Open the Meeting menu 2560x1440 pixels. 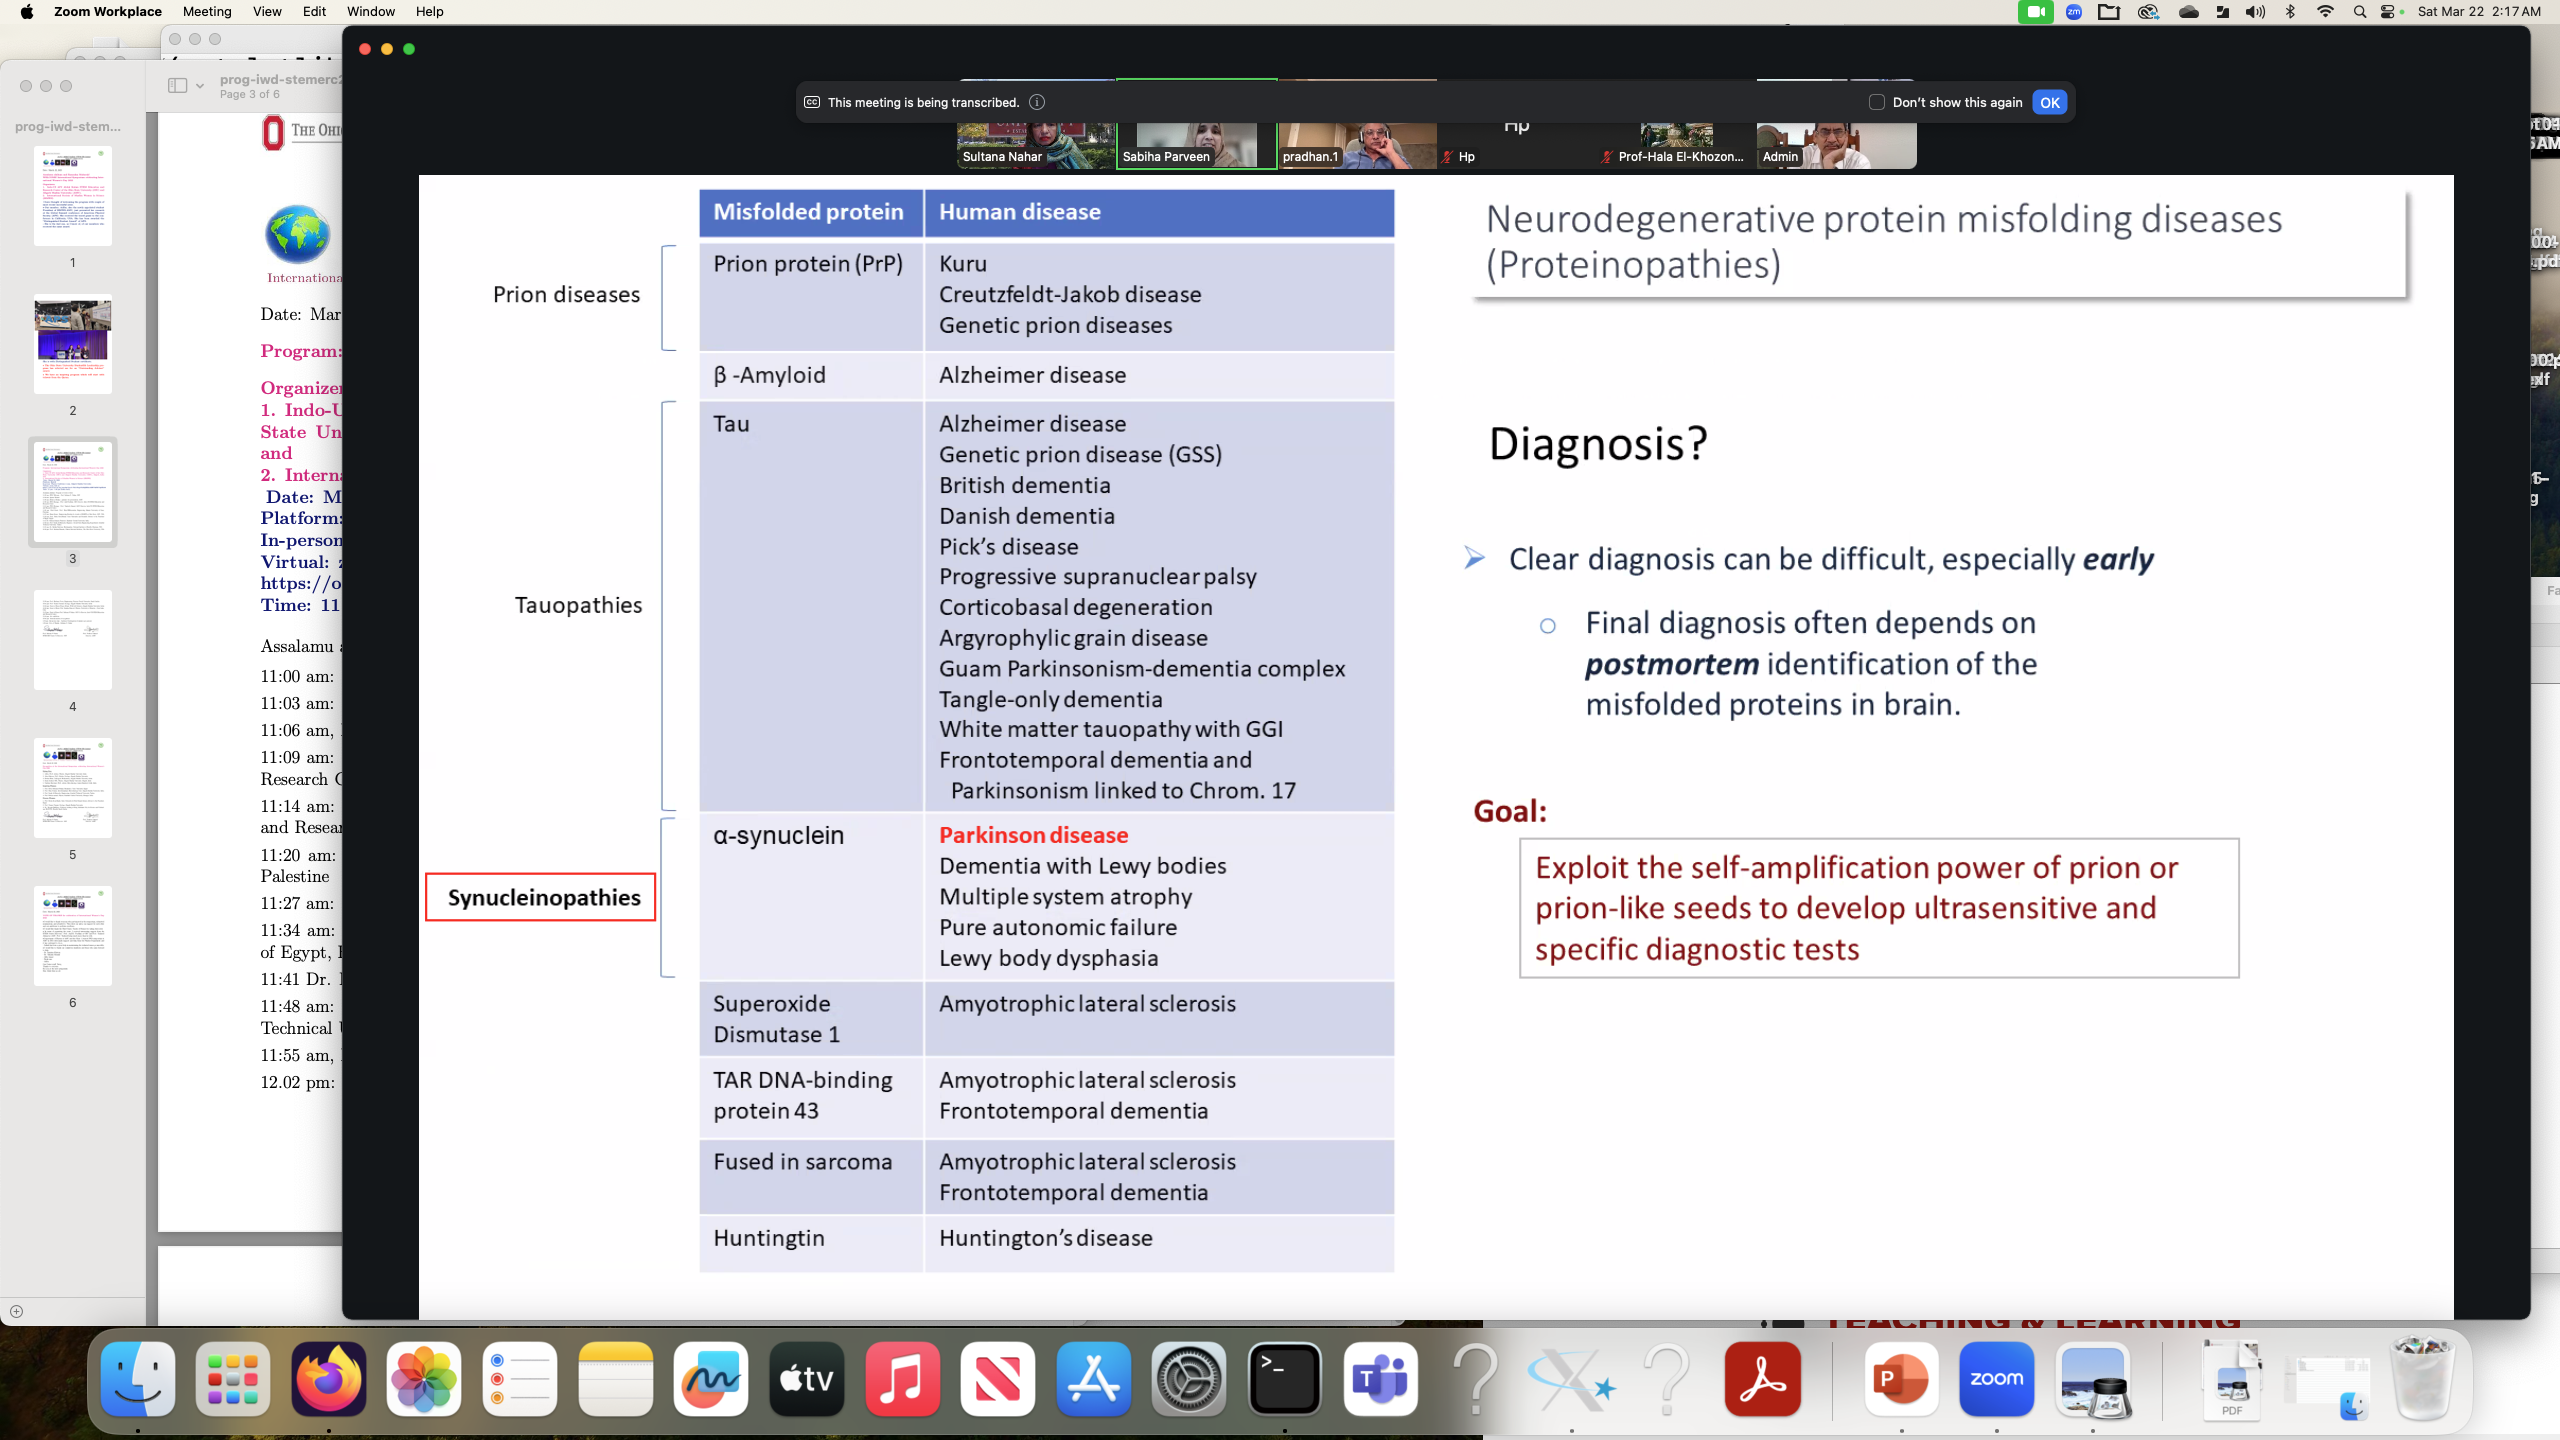[x=207, y=11]
